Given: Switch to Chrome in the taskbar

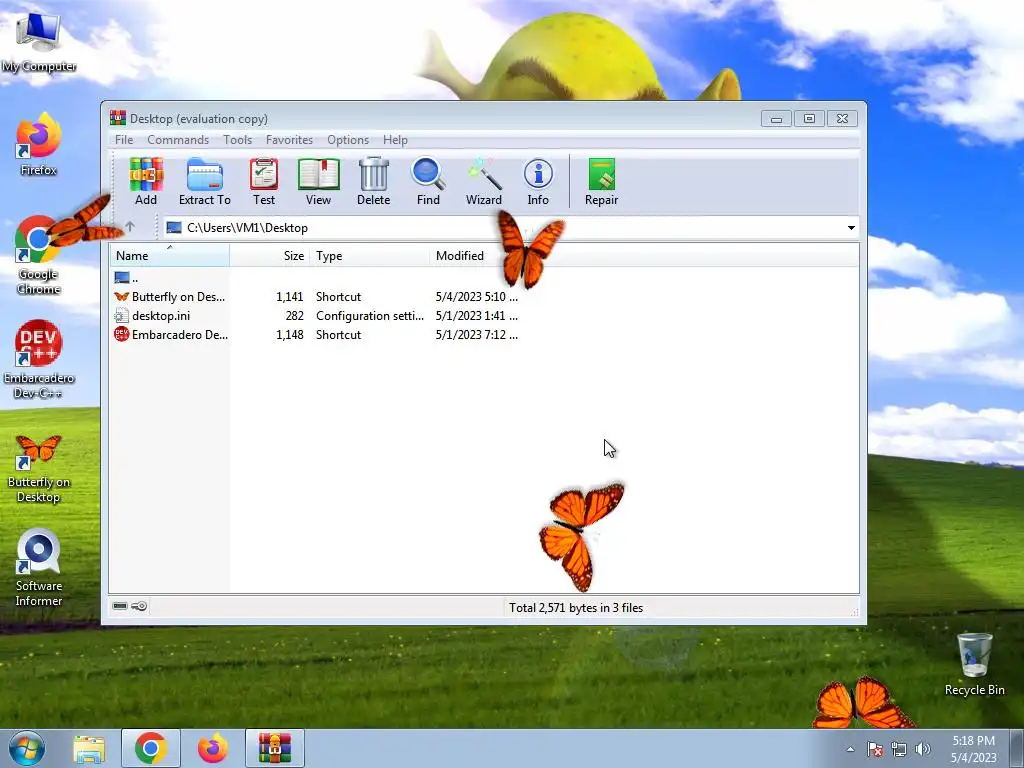Looking at the screenshot, I should (x=151, y=748).
